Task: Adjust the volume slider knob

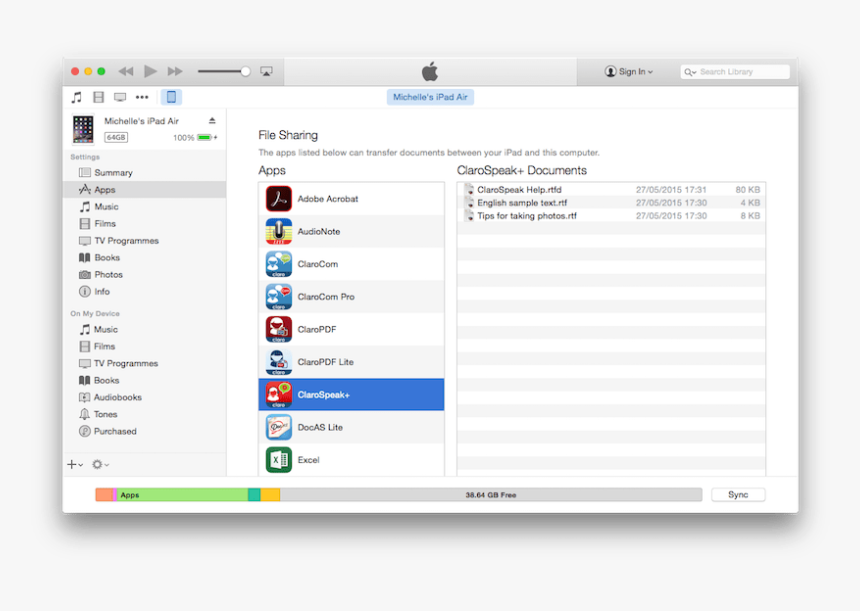Action: 246,71
